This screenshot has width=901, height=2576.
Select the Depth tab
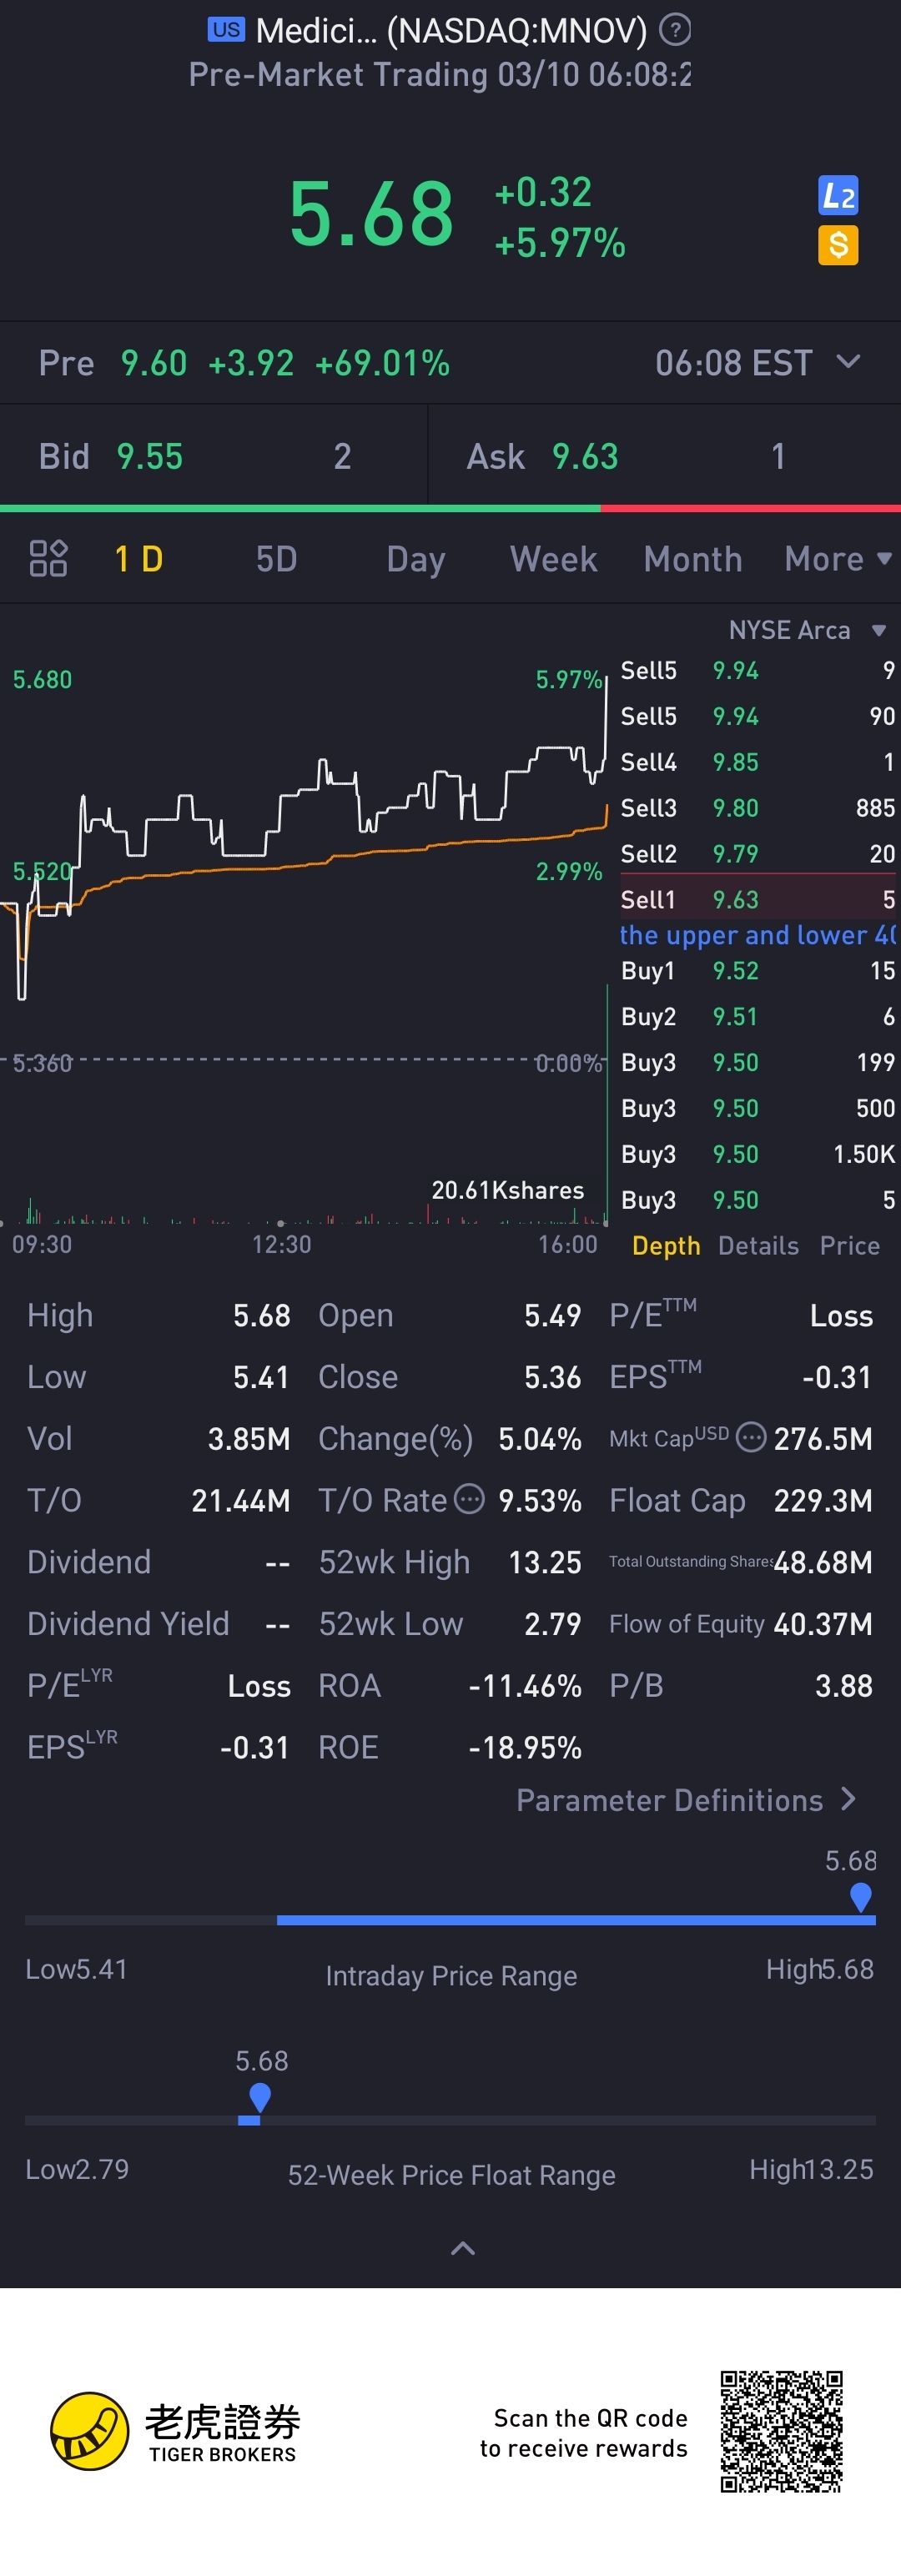666,1246
